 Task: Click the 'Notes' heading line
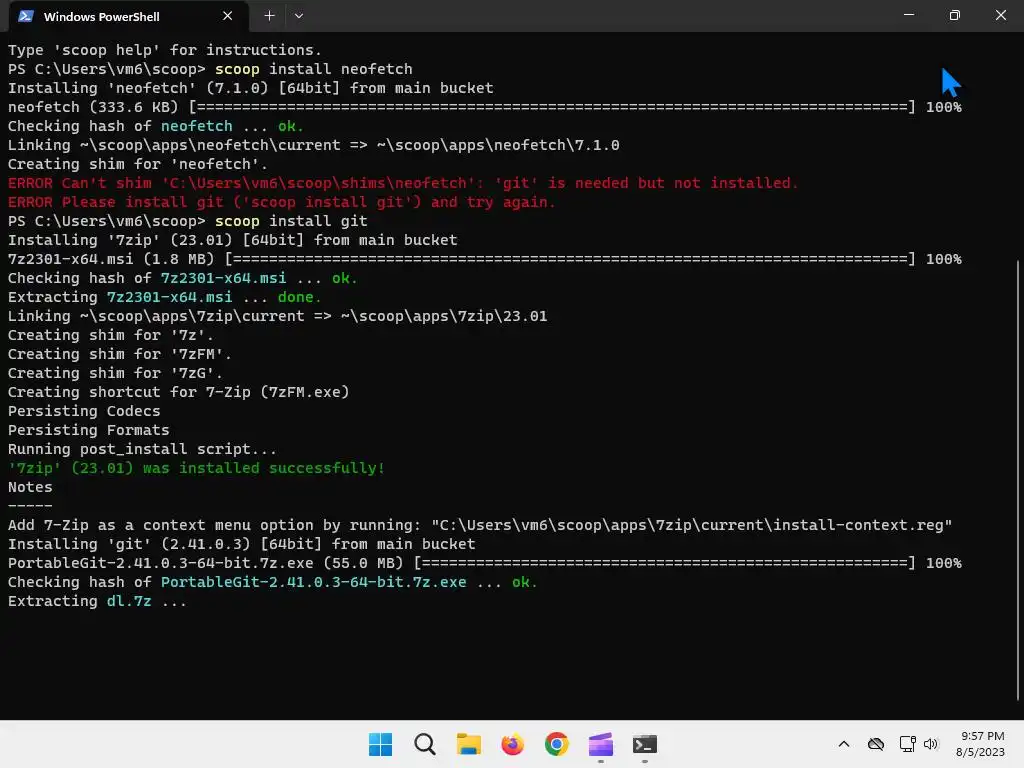[30, 487]
